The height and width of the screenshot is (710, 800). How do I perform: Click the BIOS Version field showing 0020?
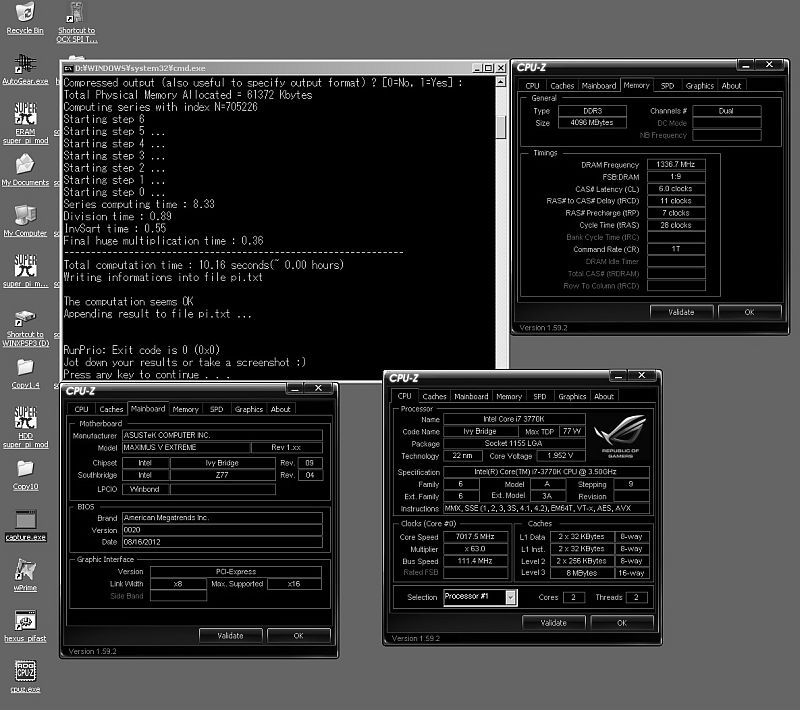point(222,530)
